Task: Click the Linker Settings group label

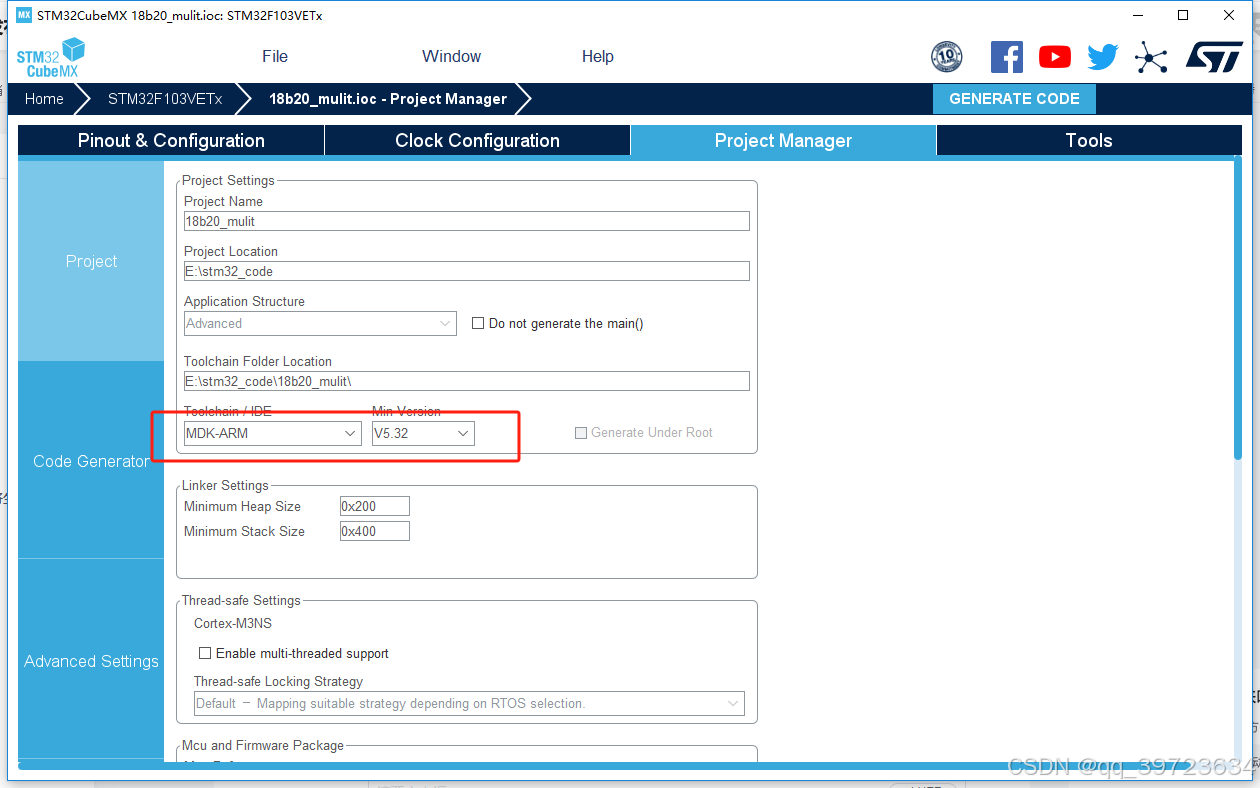Action: [x=225, y=485]
